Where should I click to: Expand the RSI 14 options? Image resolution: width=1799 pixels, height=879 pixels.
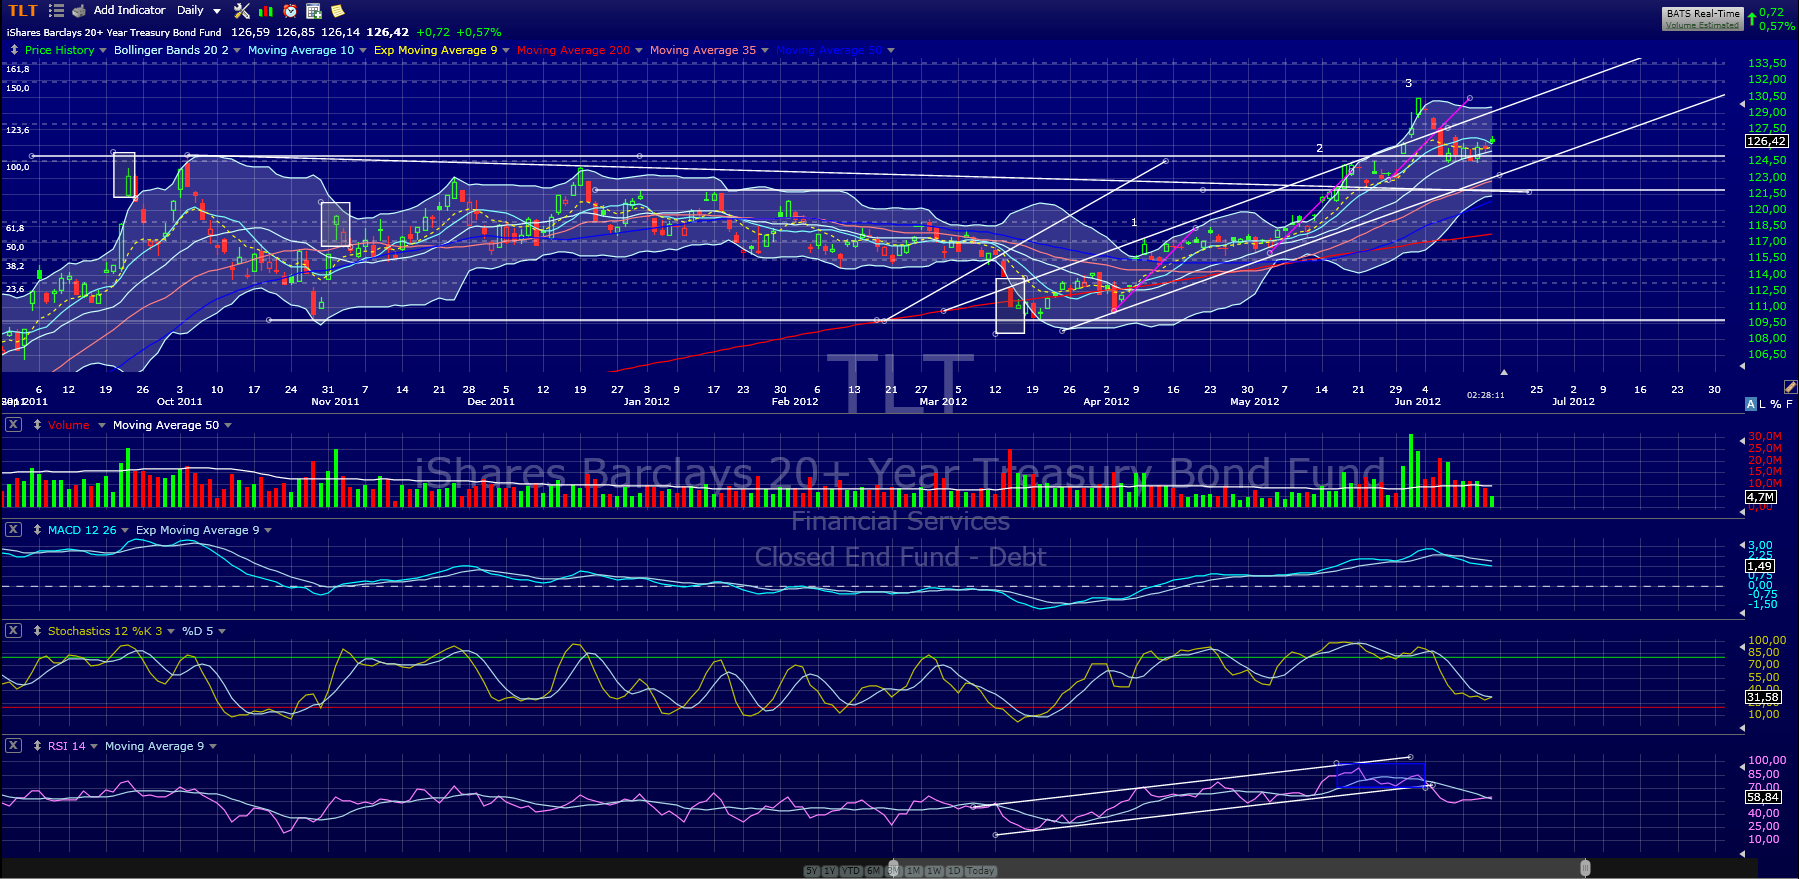pos(94,746)
